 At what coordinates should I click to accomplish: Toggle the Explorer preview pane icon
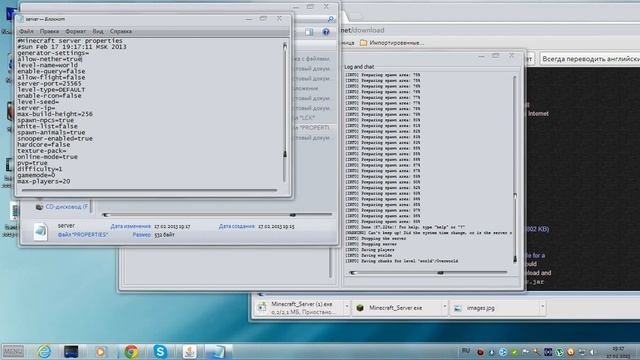point(309,32)
